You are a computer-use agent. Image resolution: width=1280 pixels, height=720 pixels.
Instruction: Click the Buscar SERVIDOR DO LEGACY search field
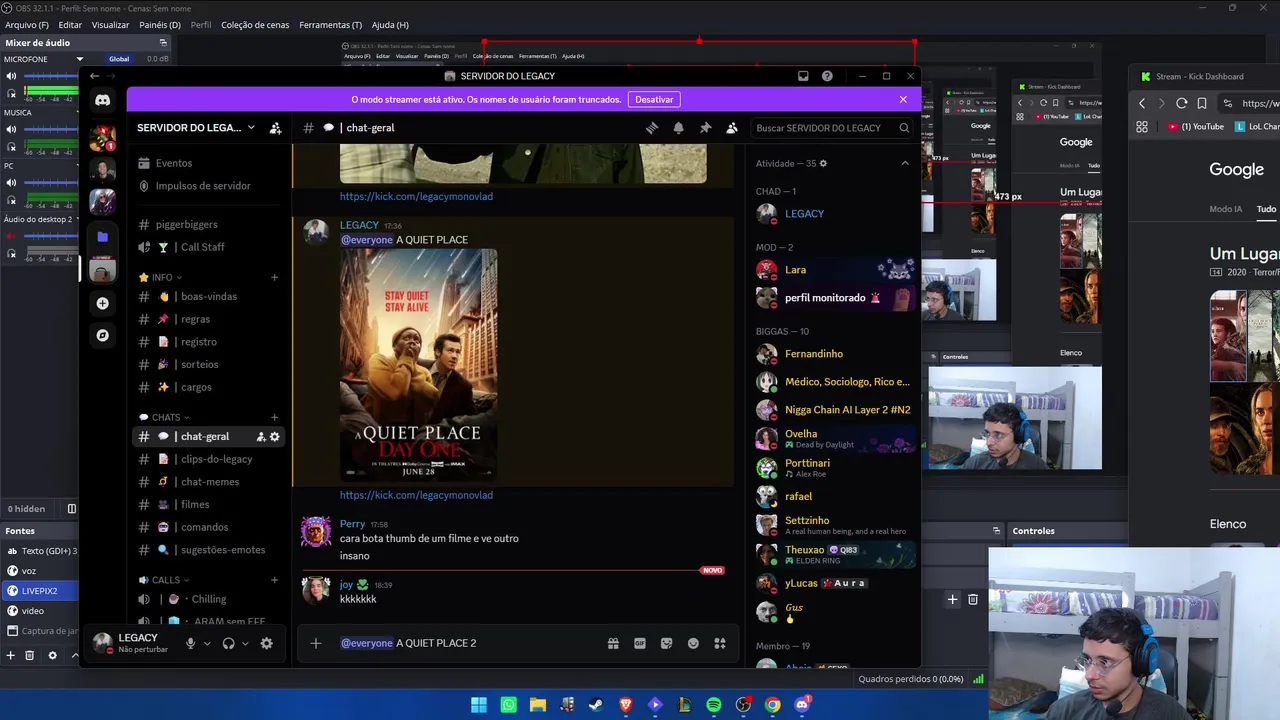[x=832, y=128]
